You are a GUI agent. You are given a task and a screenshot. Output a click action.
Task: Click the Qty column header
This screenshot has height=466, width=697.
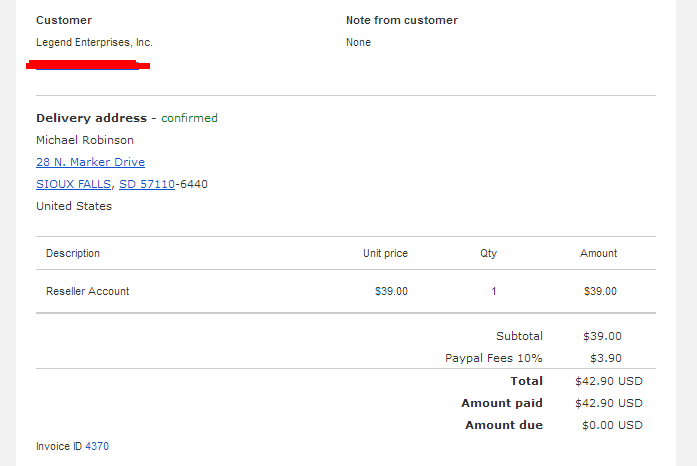489,253
